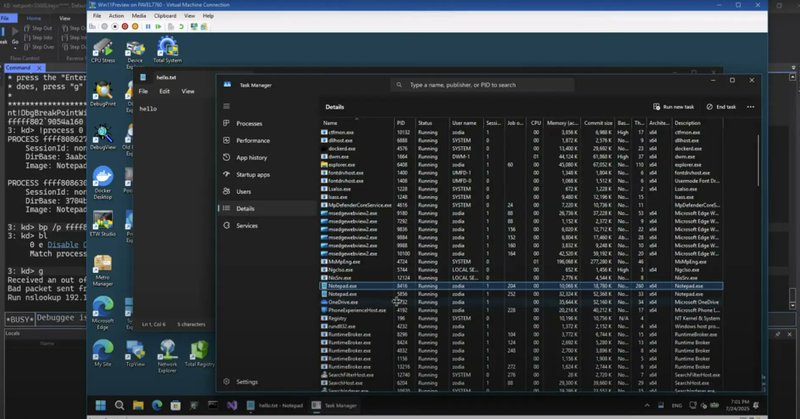Click the End task button
This screenshot has width=800, height=419.
coord(721,107)
